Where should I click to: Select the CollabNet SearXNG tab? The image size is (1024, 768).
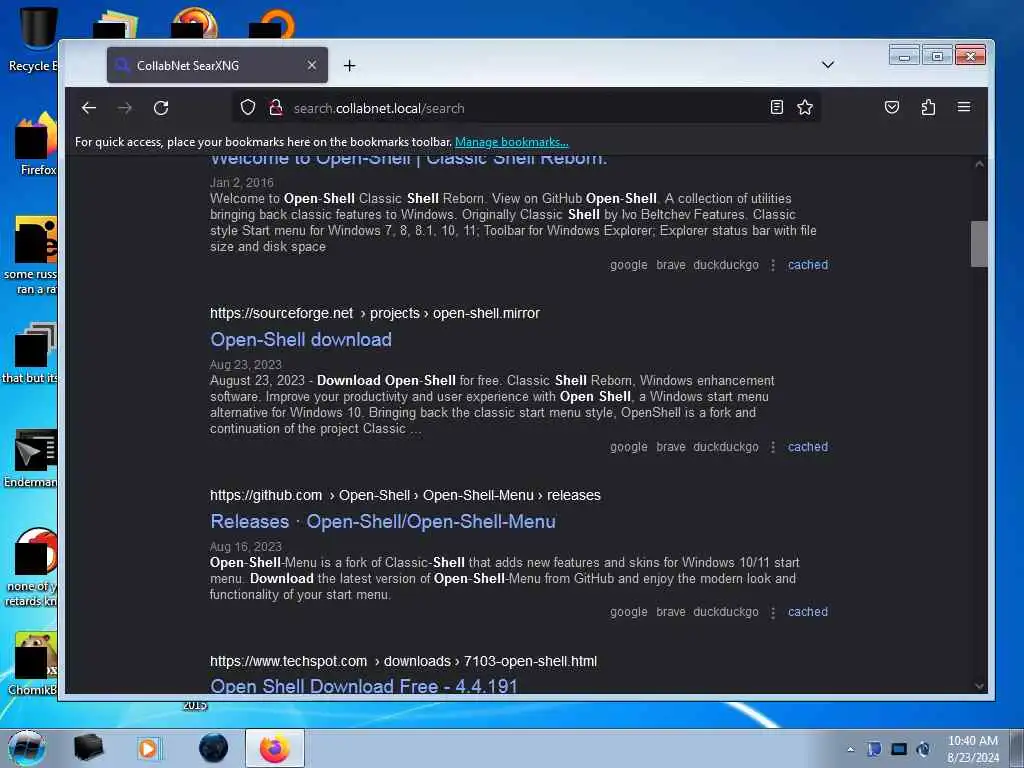pyautogui.click(x=217, y=65)
